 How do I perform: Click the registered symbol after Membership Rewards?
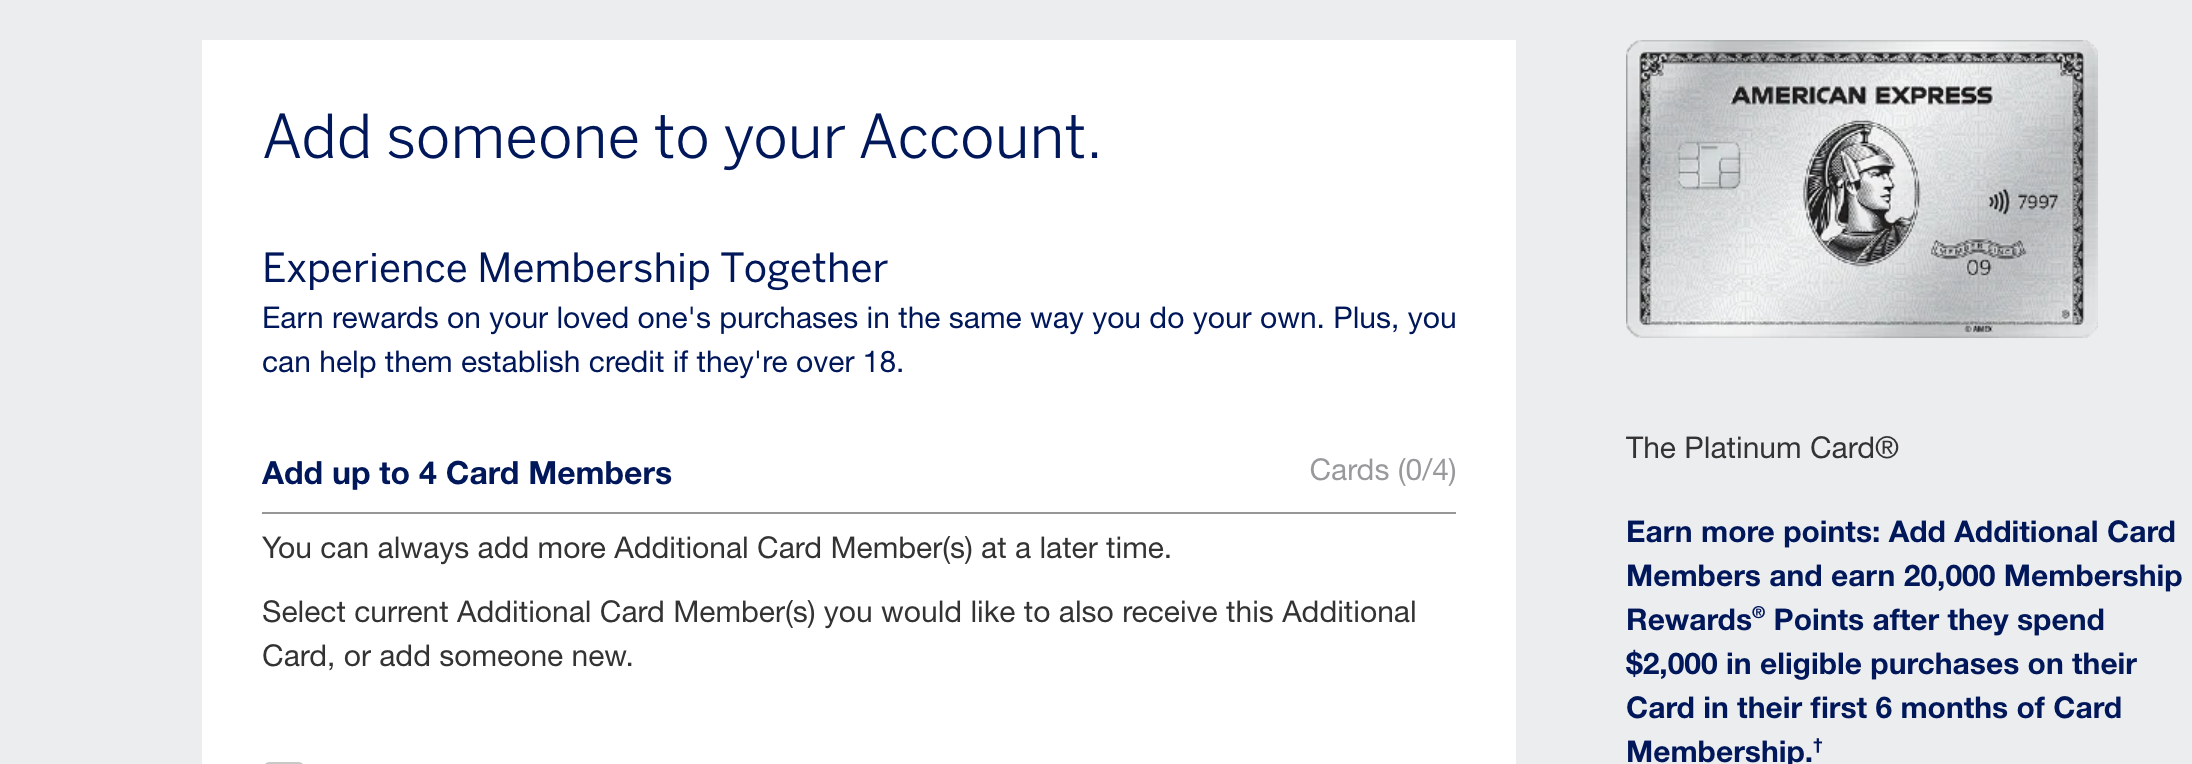point(1758,613)
